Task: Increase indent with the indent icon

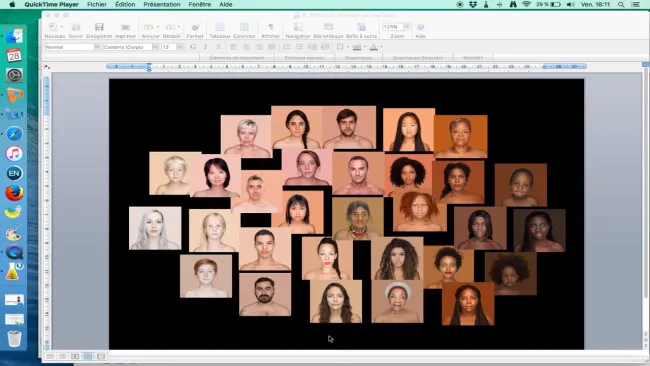Action: coord(325,47)
